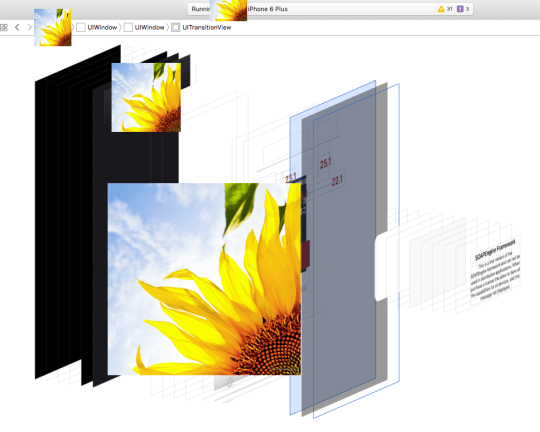The image size is (540, 432).
Task: Select the 25.1 label in the view hierarchy
Action: 325,163
